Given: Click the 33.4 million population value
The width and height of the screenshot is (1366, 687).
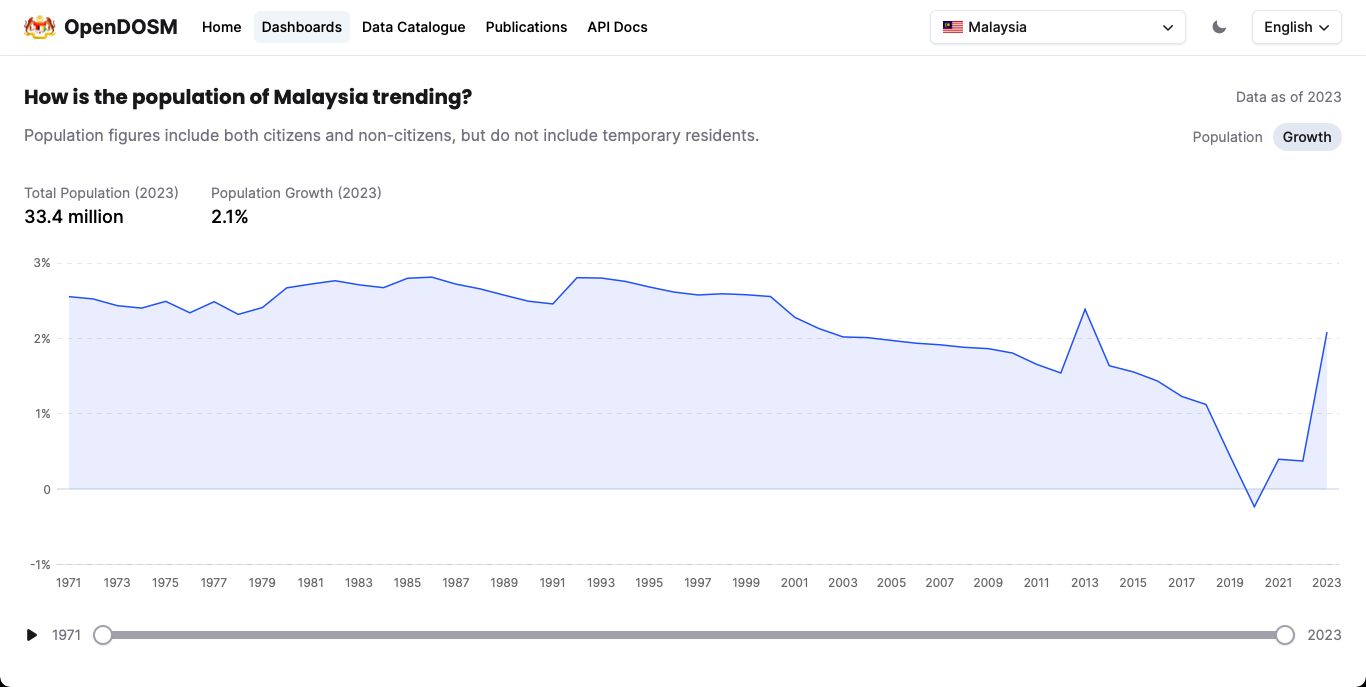Looking at the screenshot, I should (74, 217).
